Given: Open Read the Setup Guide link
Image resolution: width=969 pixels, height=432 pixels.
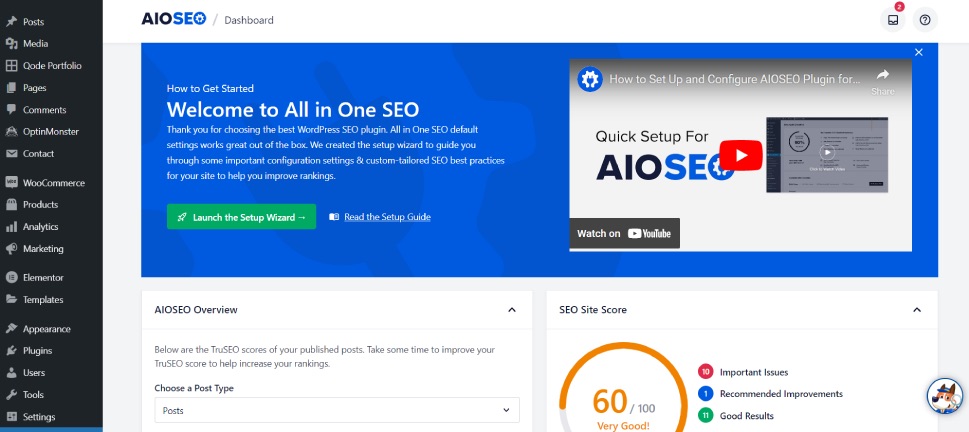Looking at the screenshot, I should pyautogui.click(x=387, y=217).
